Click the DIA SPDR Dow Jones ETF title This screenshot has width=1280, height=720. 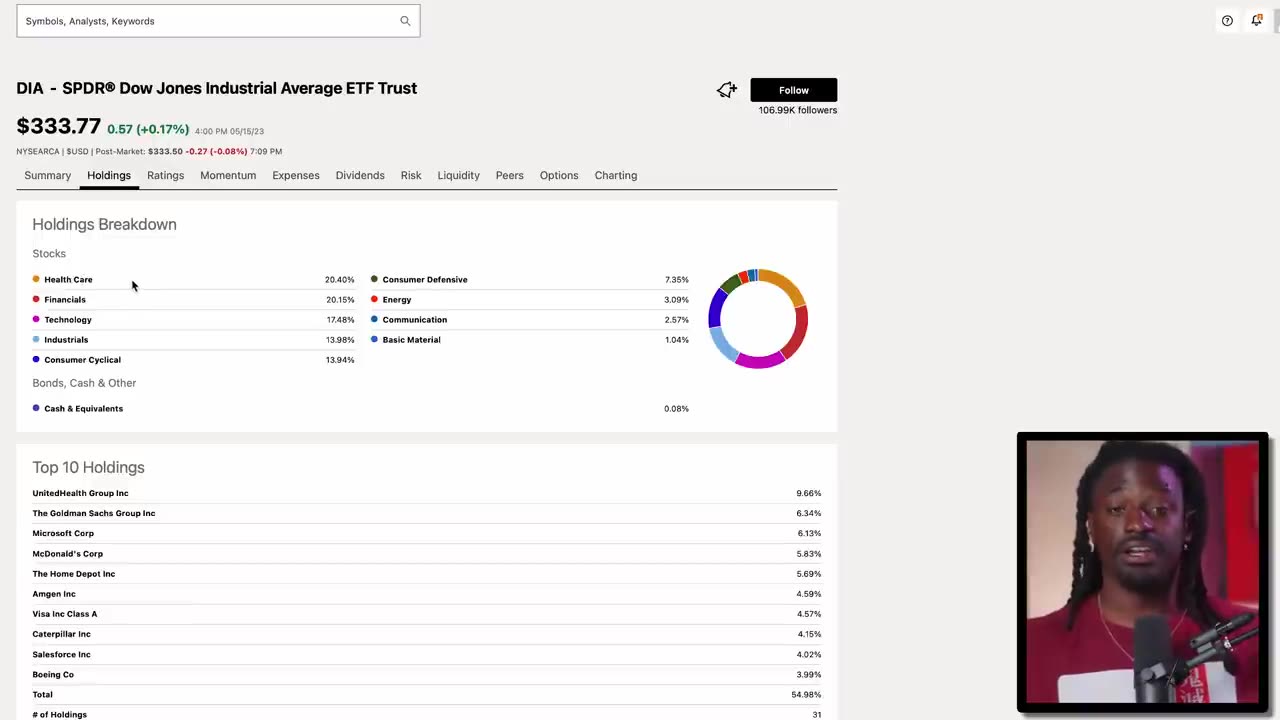tap(216, 88)
